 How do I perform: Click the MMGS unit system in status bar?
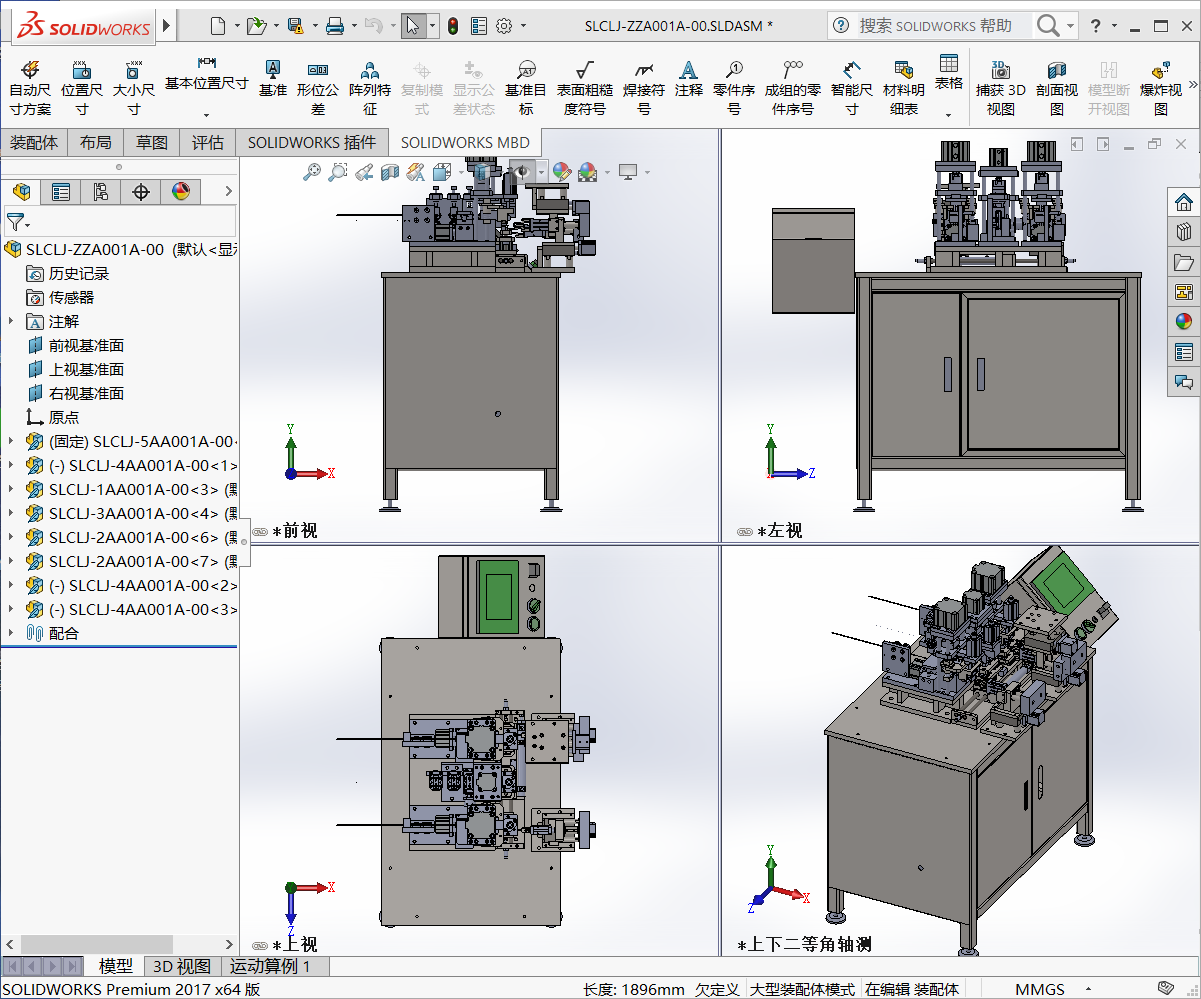pyautogui.click(x=1040, y=989)
